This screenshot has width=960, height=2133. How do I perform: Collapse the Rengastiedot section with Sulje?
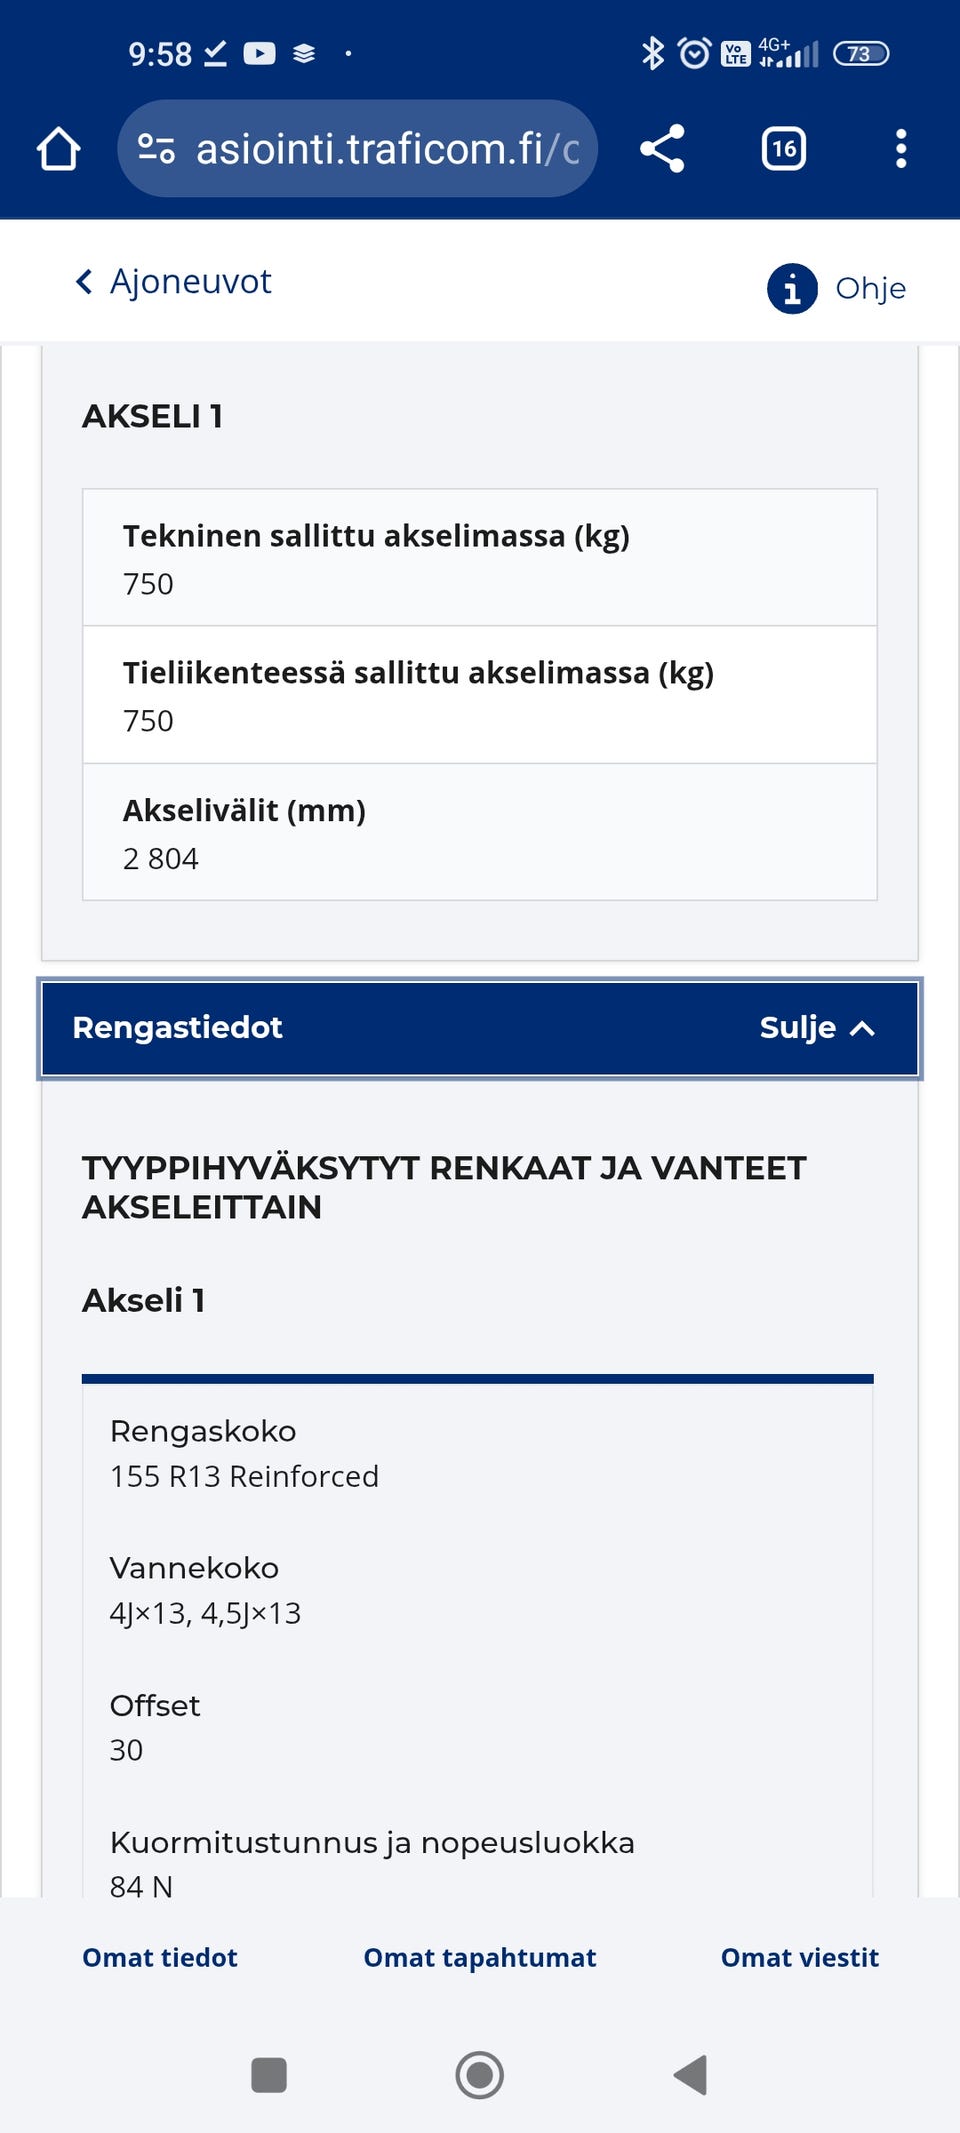[x=797, y=1027]
